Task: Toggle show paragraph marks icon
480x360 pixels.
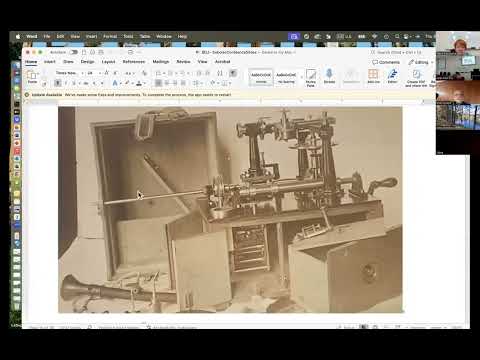Action: [x=233, y=73]
